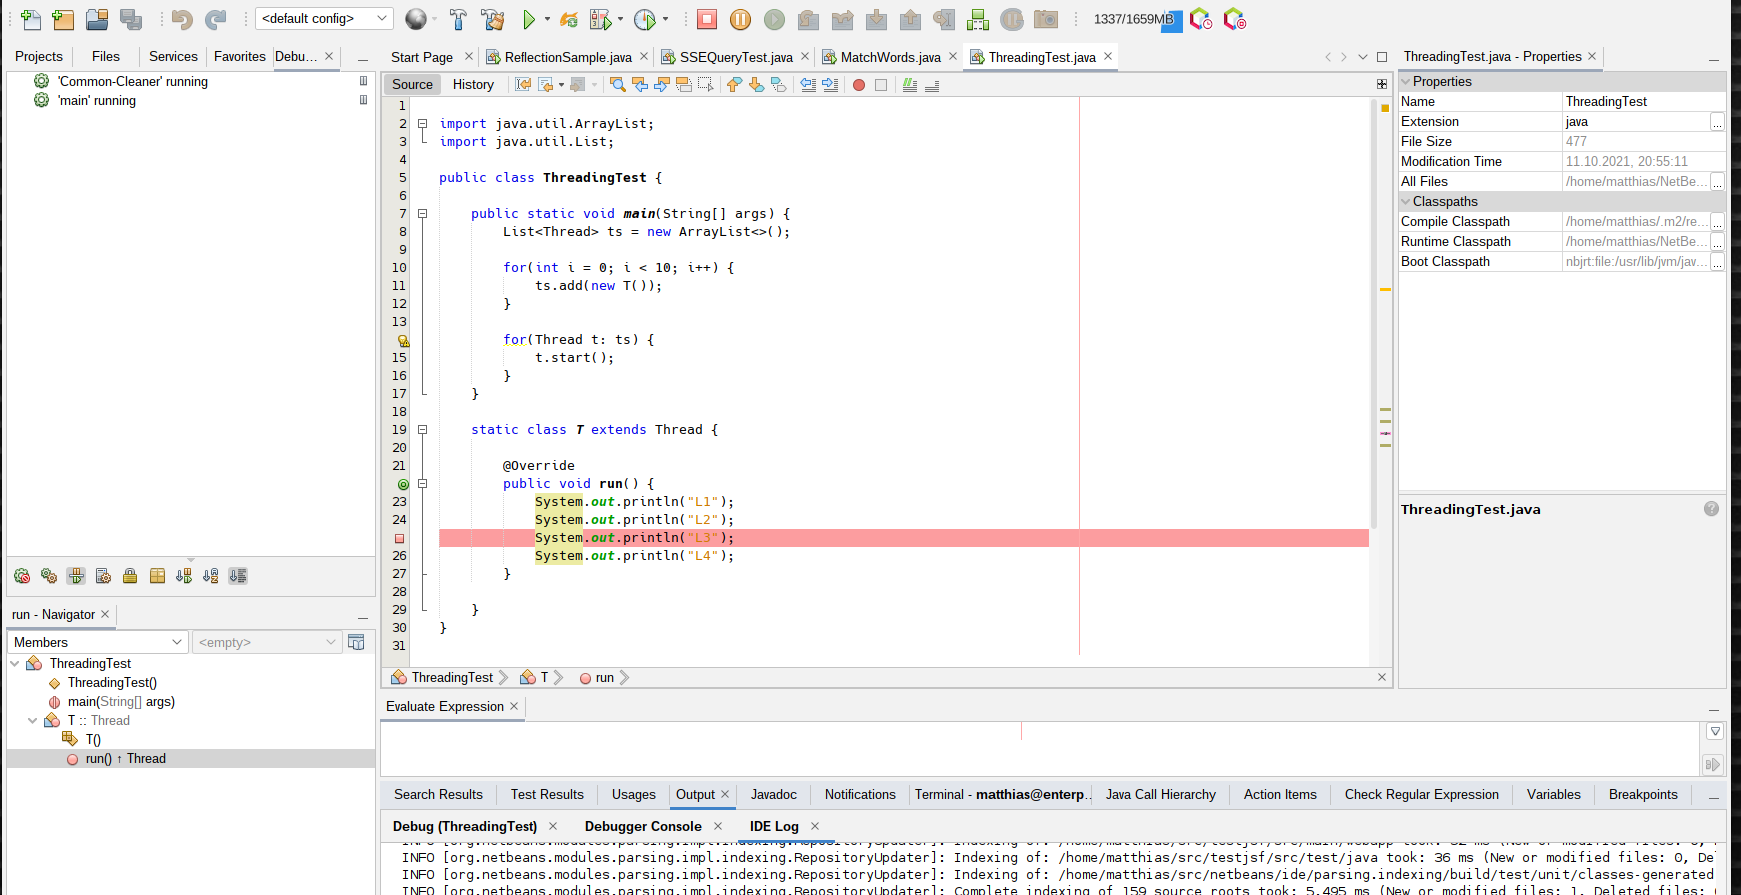
Task: Stop the debugger session with red square
Action: click(707, 19)
